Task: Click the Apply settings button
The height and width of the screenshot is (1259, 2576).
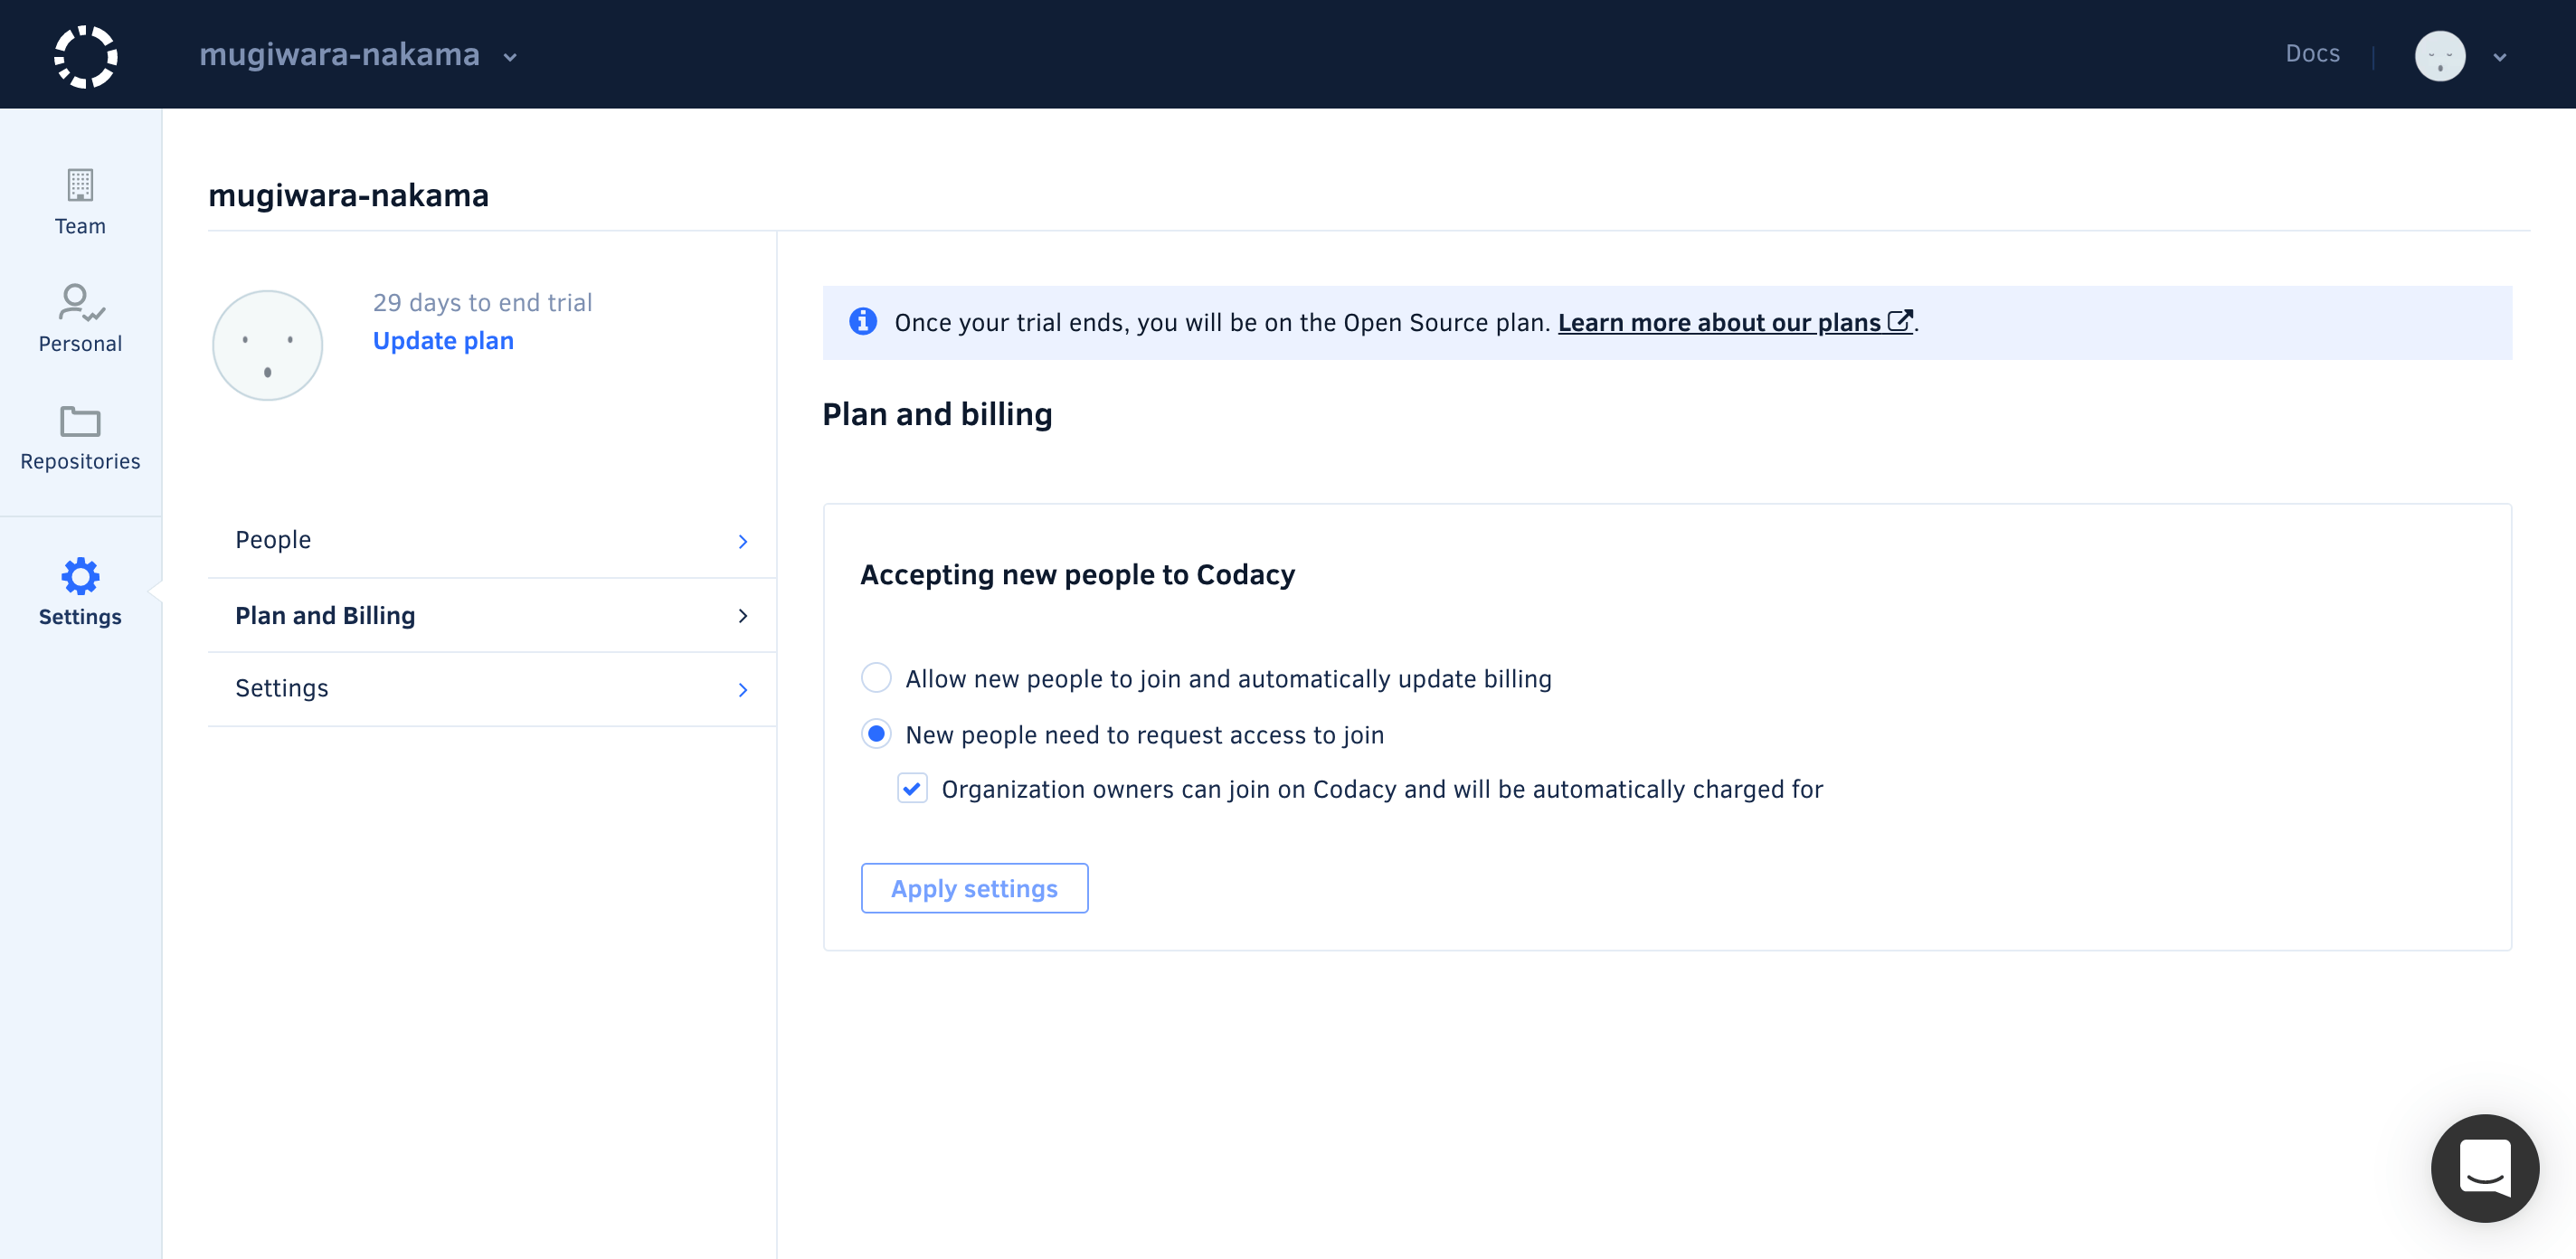Action: click(x=974, y=888)
